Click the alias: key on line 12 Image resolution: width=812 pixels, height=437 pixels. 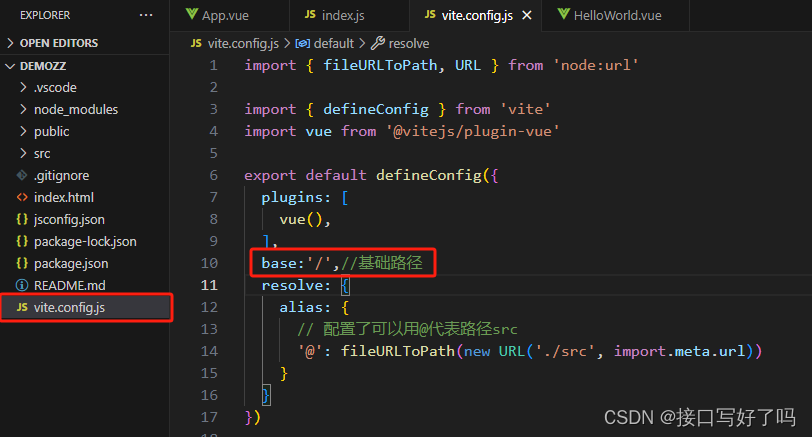point(305,307)
